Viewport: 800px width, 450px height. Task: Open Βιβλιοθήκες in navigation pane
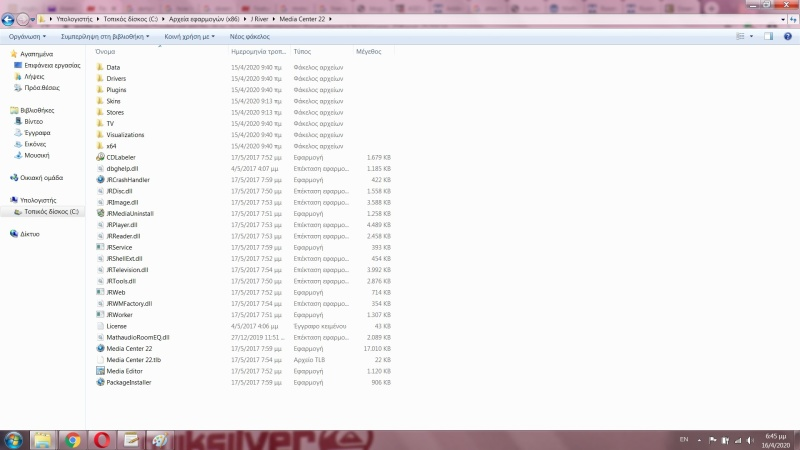point(37,110)
